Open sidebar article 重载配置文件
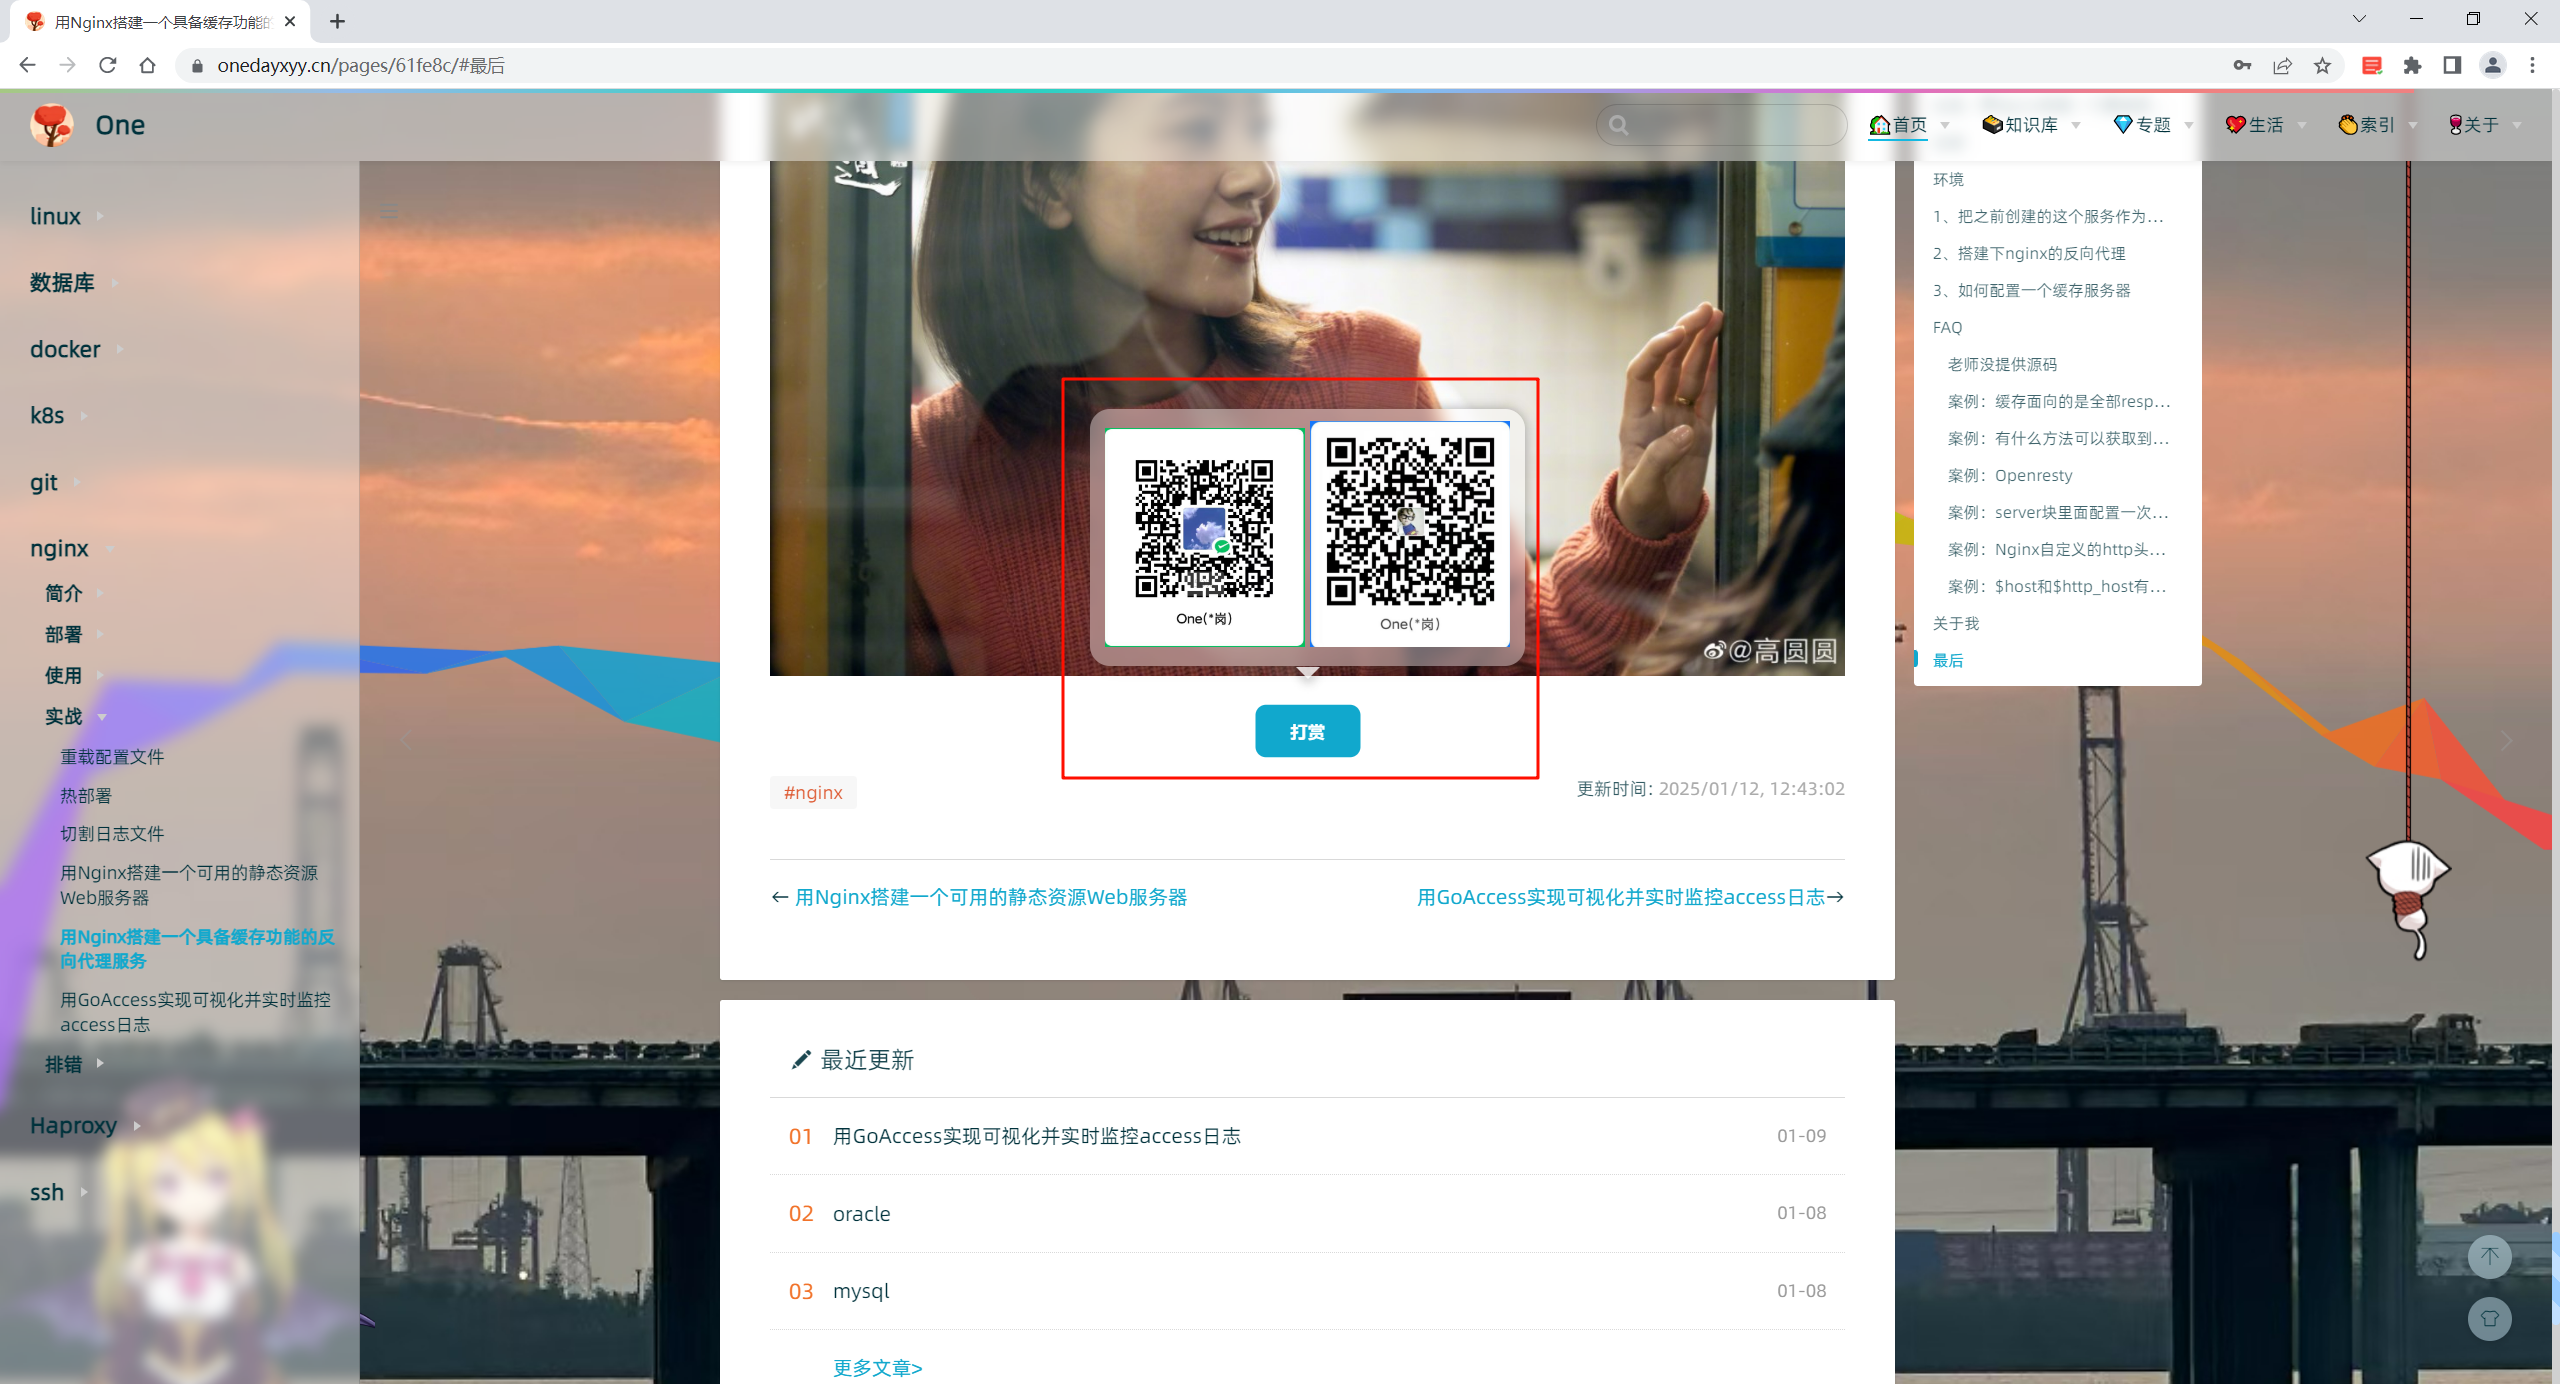The height and width of the screenshot is (1384, 2560). 112,757
